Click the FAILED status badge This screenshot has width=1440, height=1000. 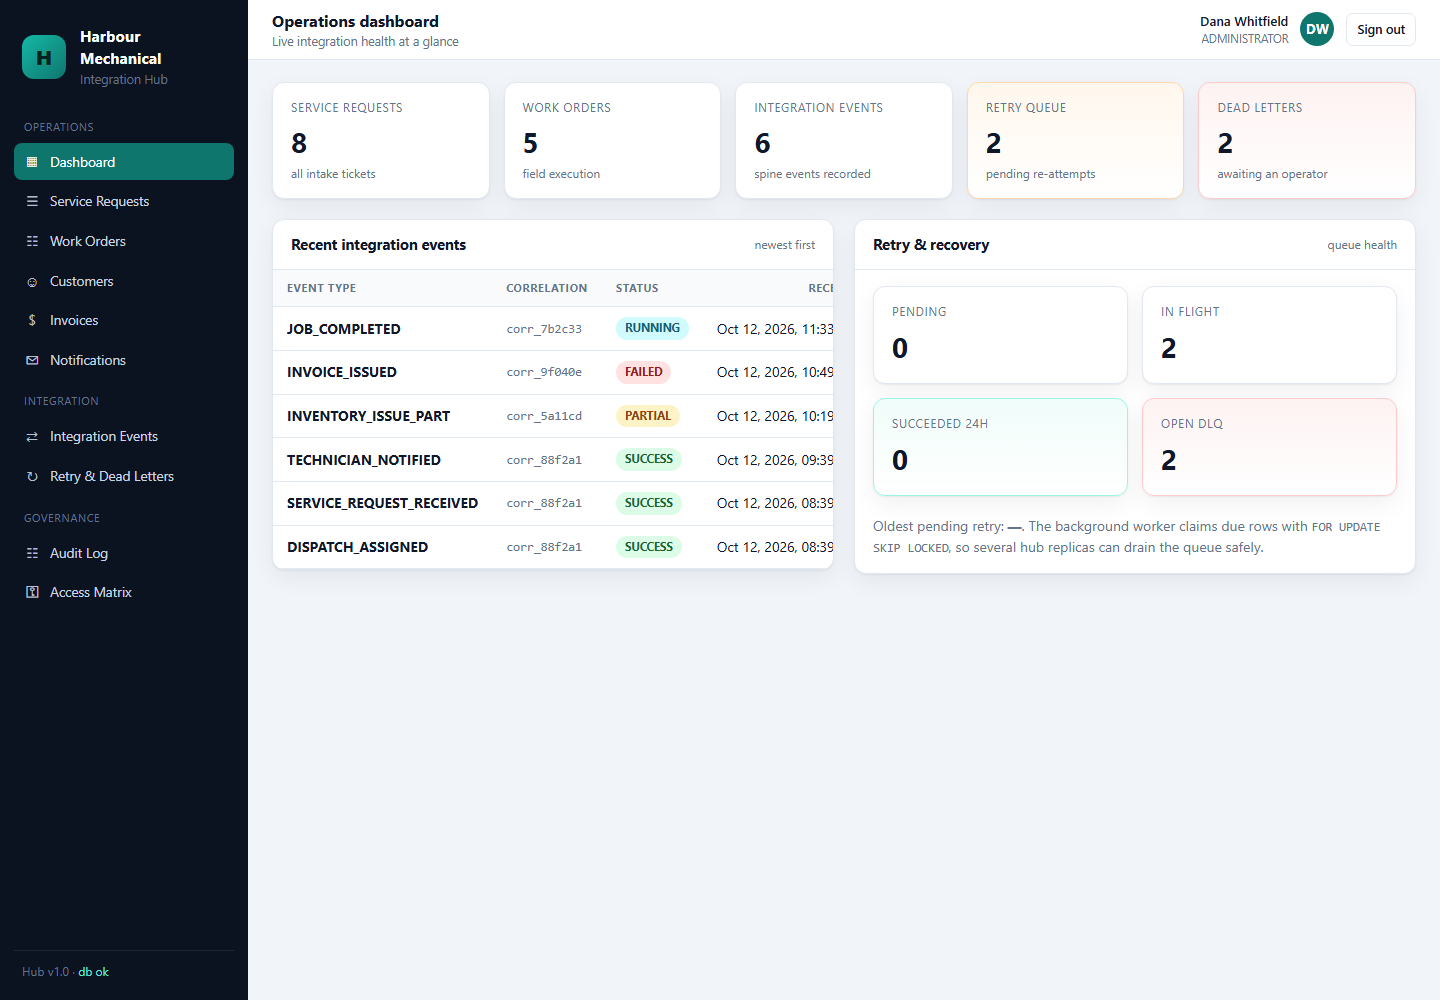(x=644, y=372)
